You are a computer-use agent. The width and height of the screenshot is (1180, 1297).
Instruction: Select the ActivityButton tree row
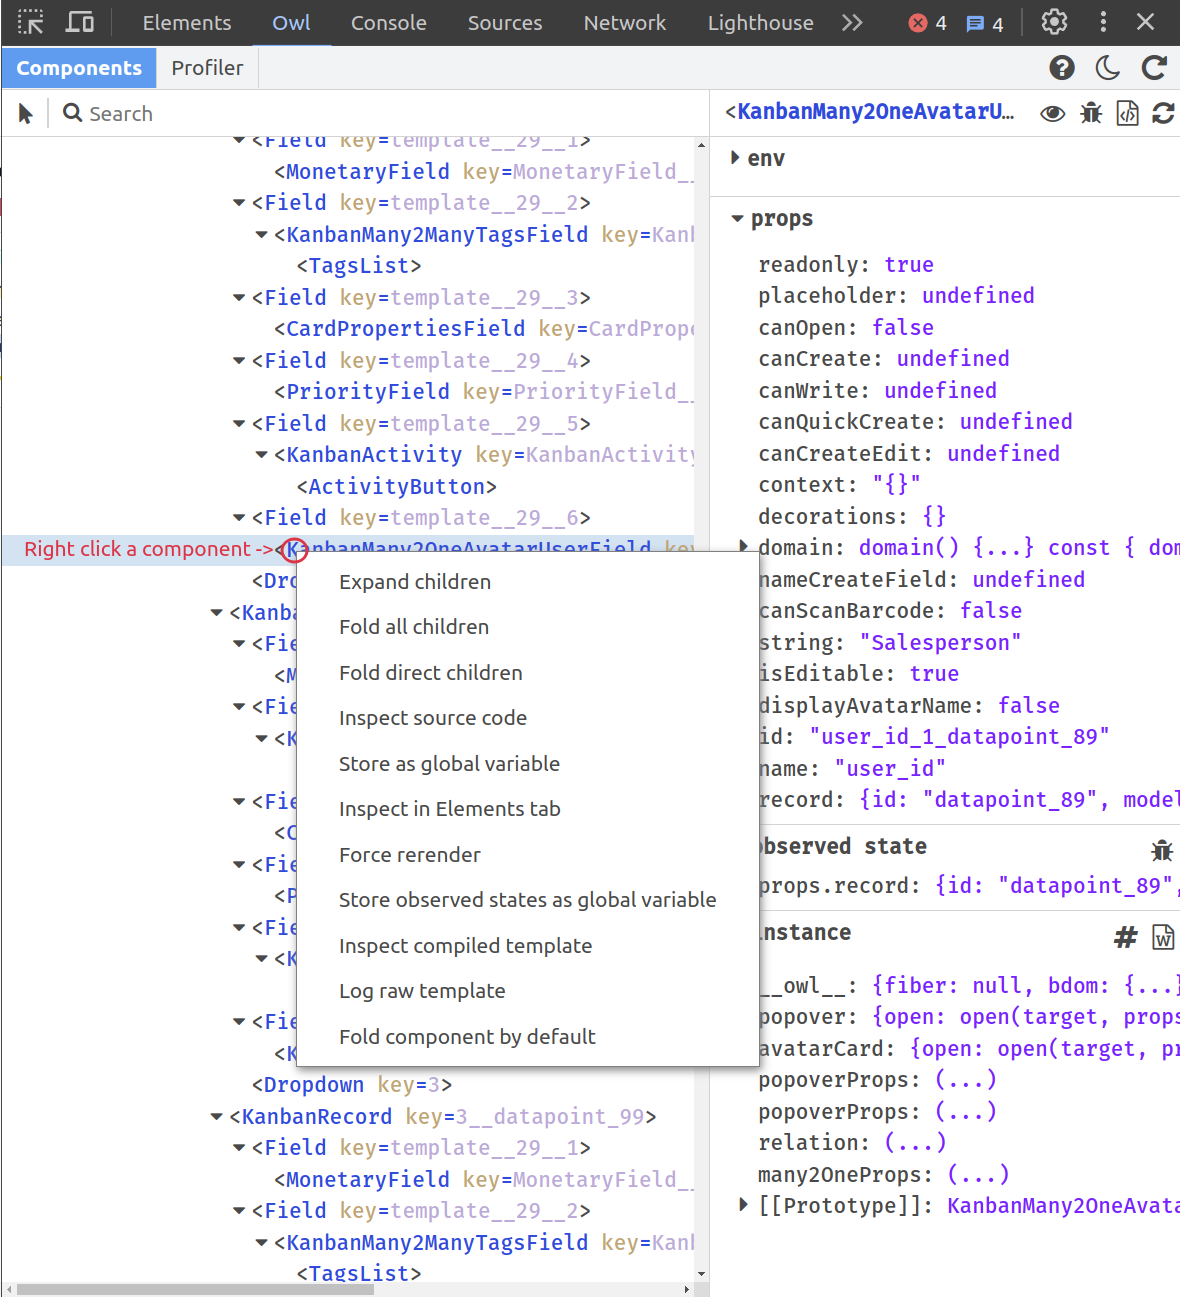(x=348, y=487)
